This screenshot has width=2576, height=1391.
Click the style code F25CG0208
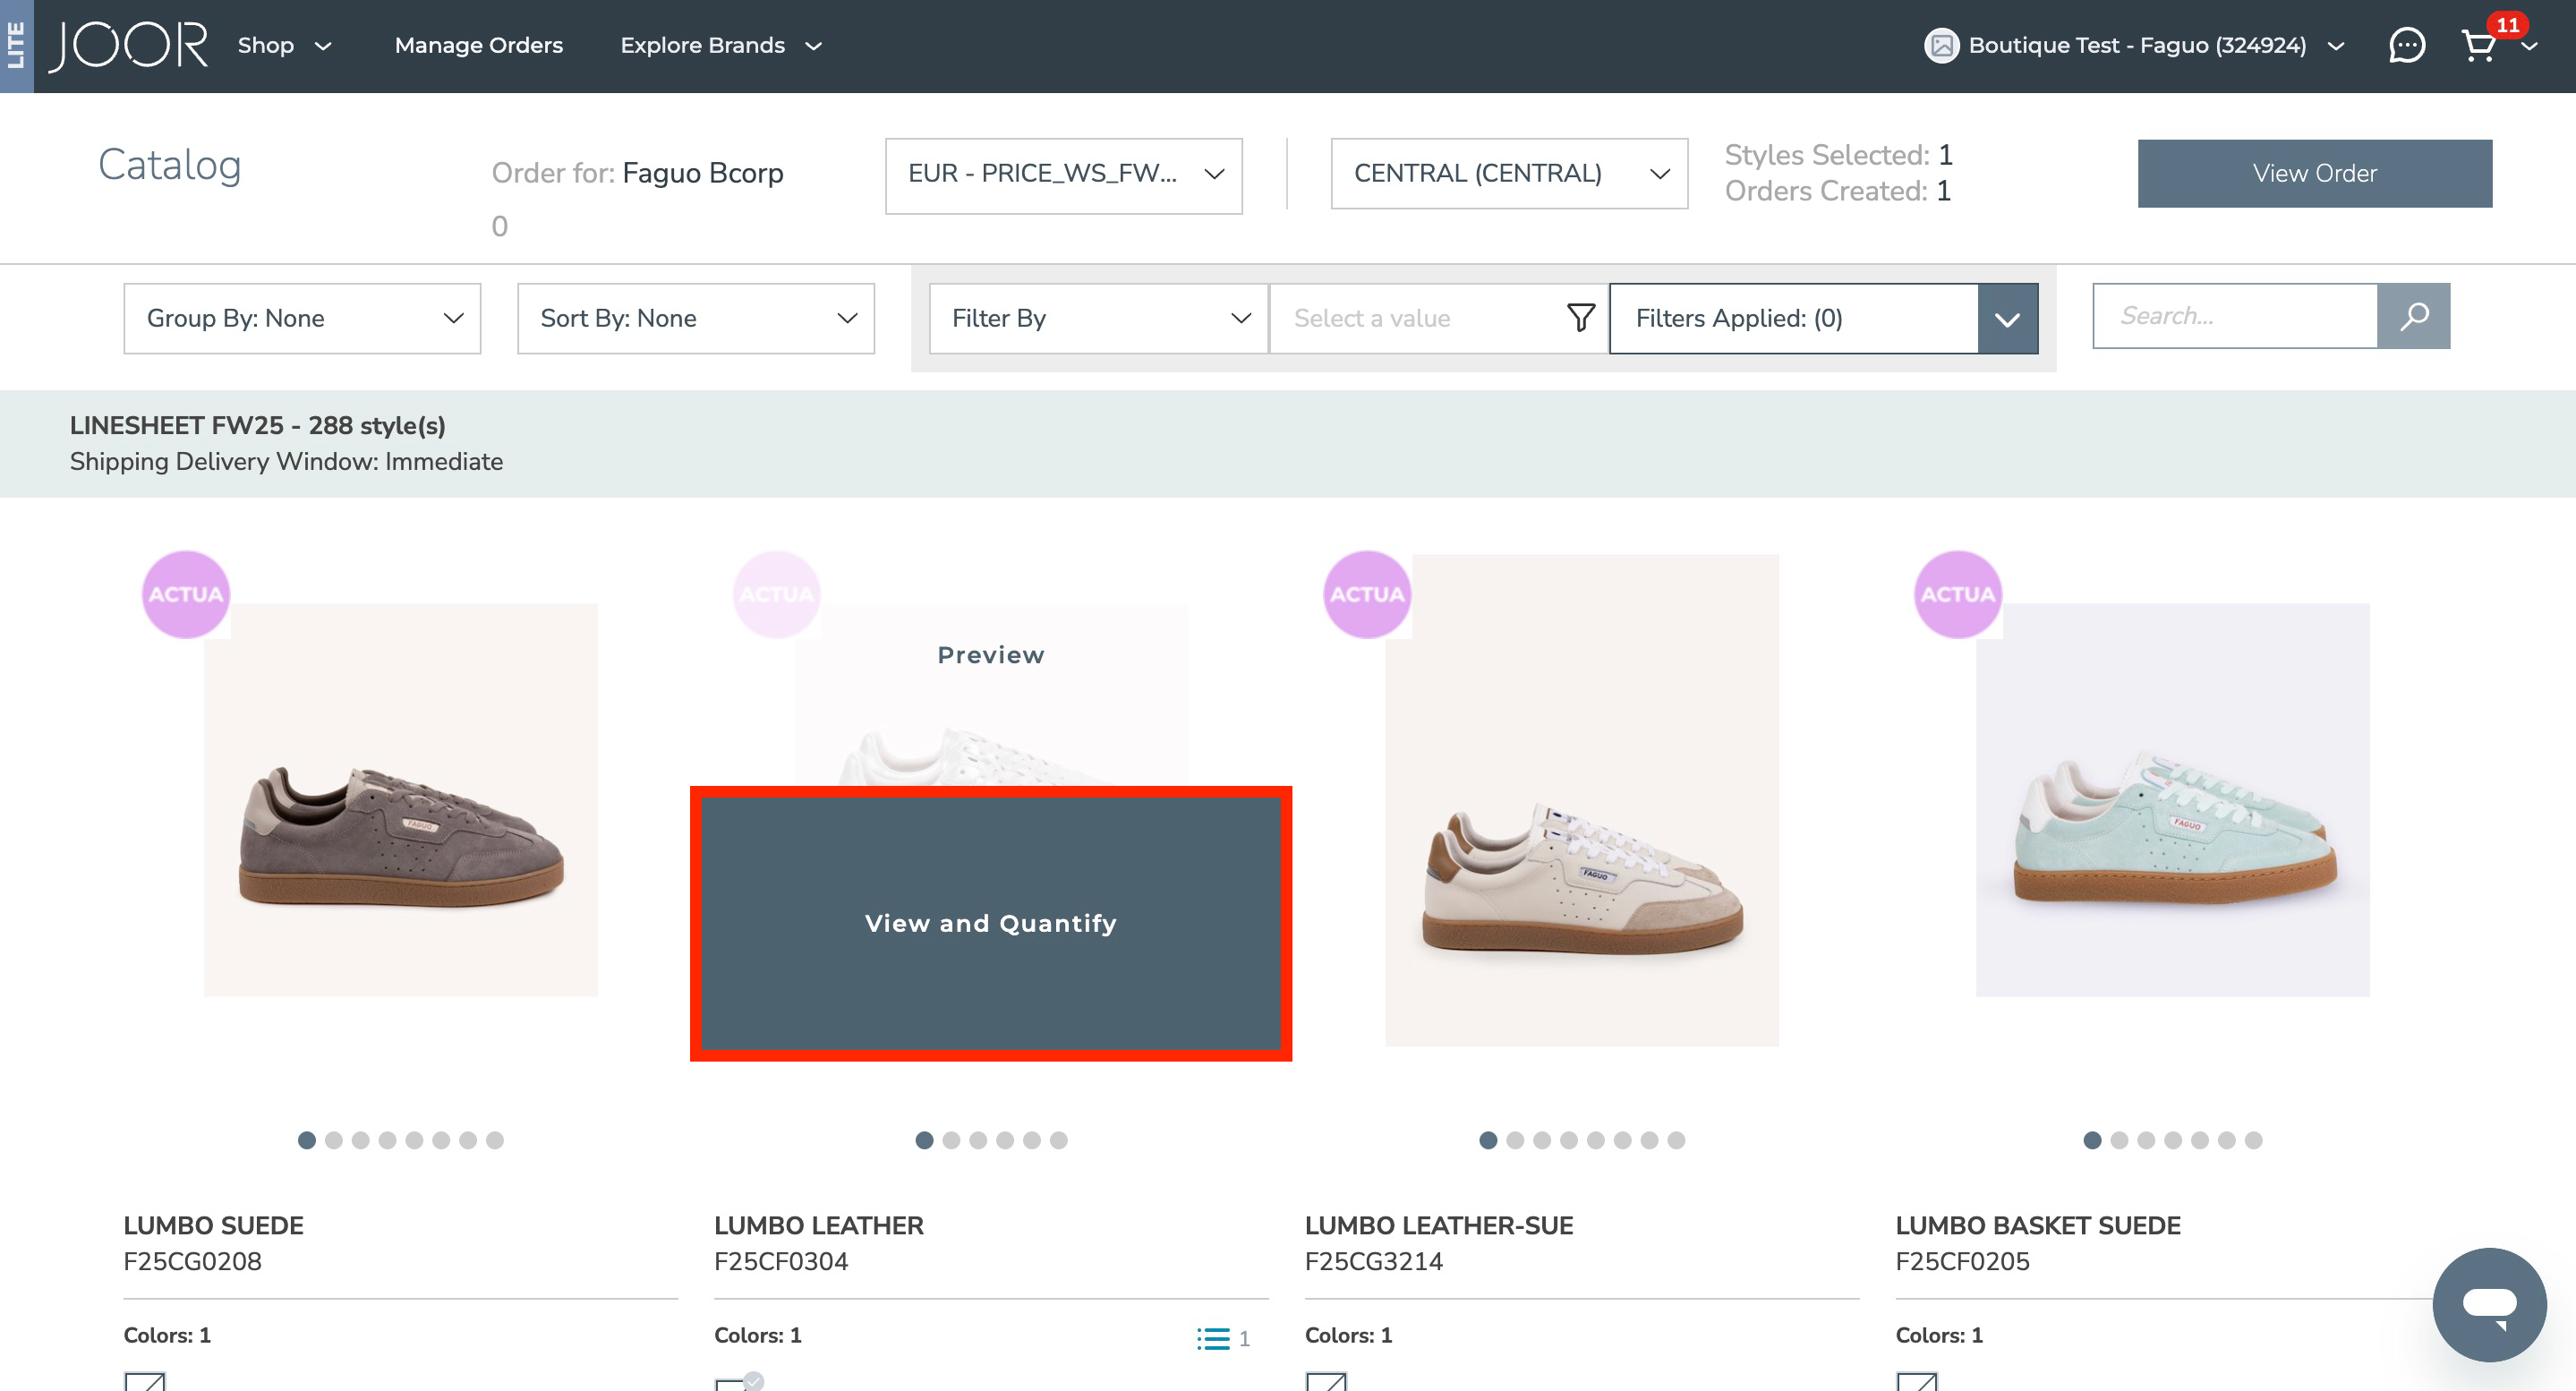[192, 1261]
